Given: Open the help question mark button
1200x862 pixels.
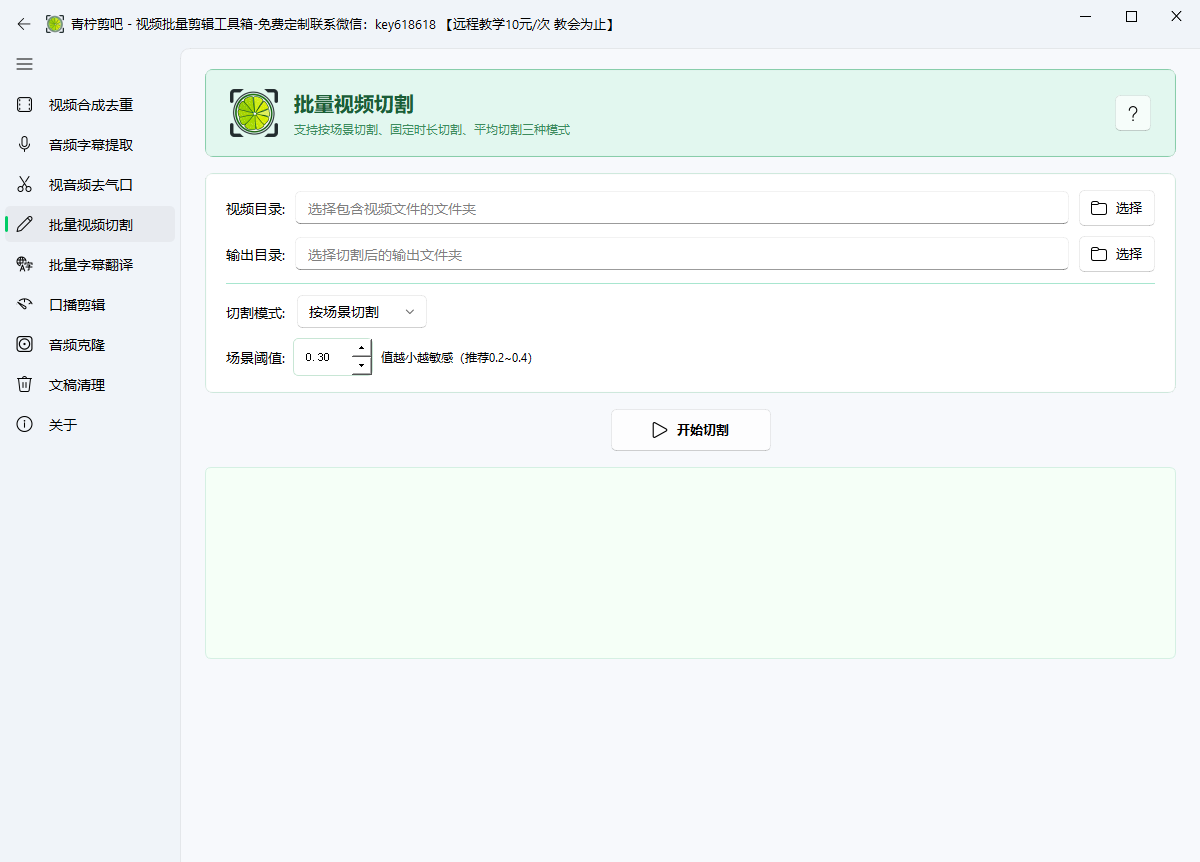Looking at the screenshot, I should (x=1132, y=113).
